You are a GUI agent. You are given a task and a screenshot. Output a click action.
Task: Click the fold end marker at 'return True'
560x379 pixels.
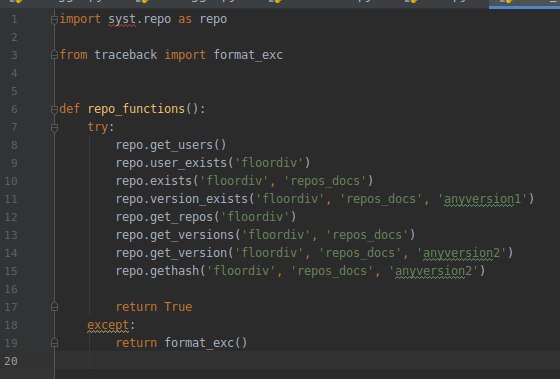click(x=54, y=307)
